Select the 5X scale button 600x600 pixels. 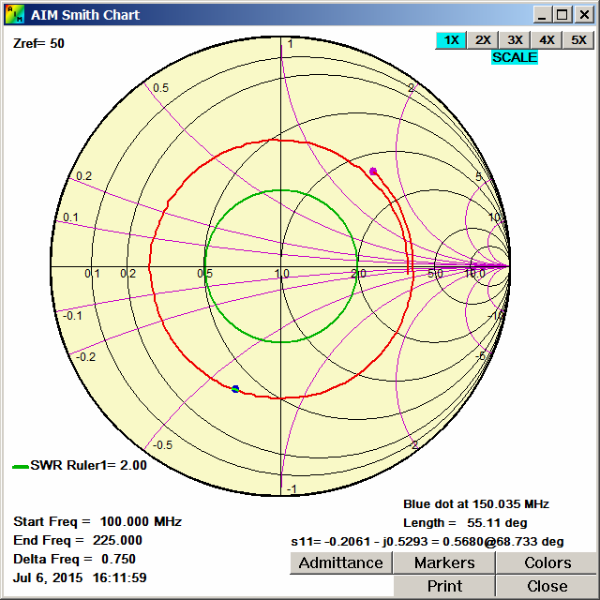tap(579, 40)
